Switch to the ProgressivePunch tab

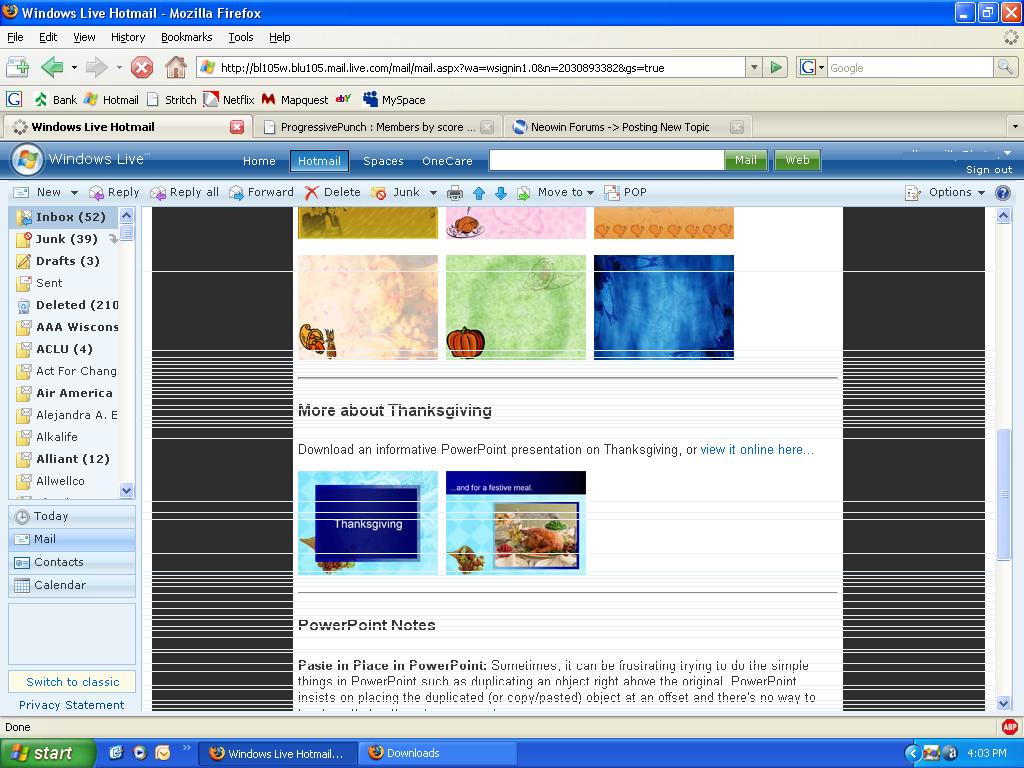[379, 127]
